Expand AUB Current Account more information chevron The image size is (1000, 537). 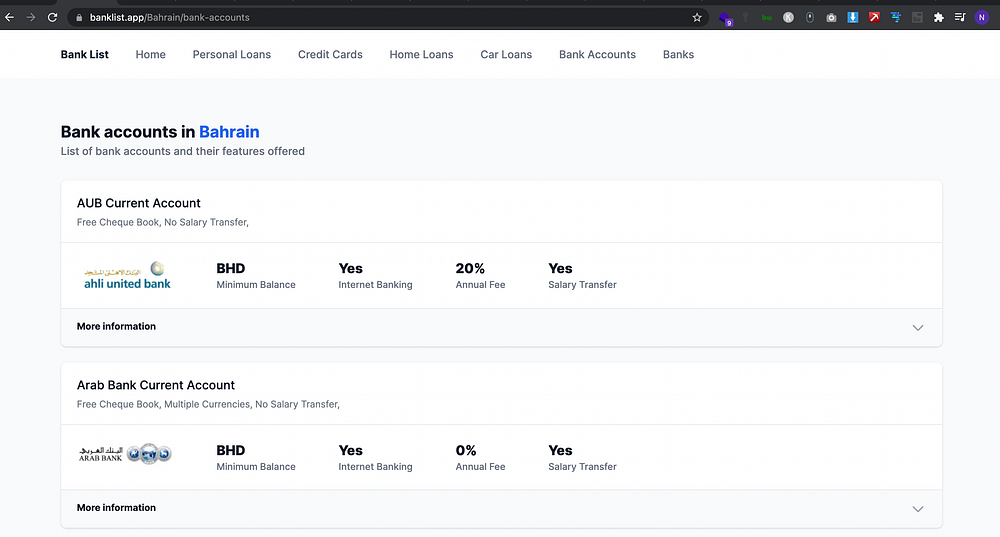(x=918, y=327)
